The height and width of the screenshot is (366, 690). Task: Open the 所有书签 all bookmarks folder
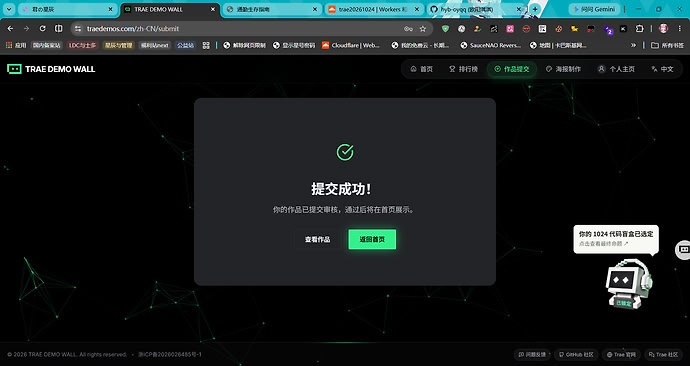(x=667, y=45)
